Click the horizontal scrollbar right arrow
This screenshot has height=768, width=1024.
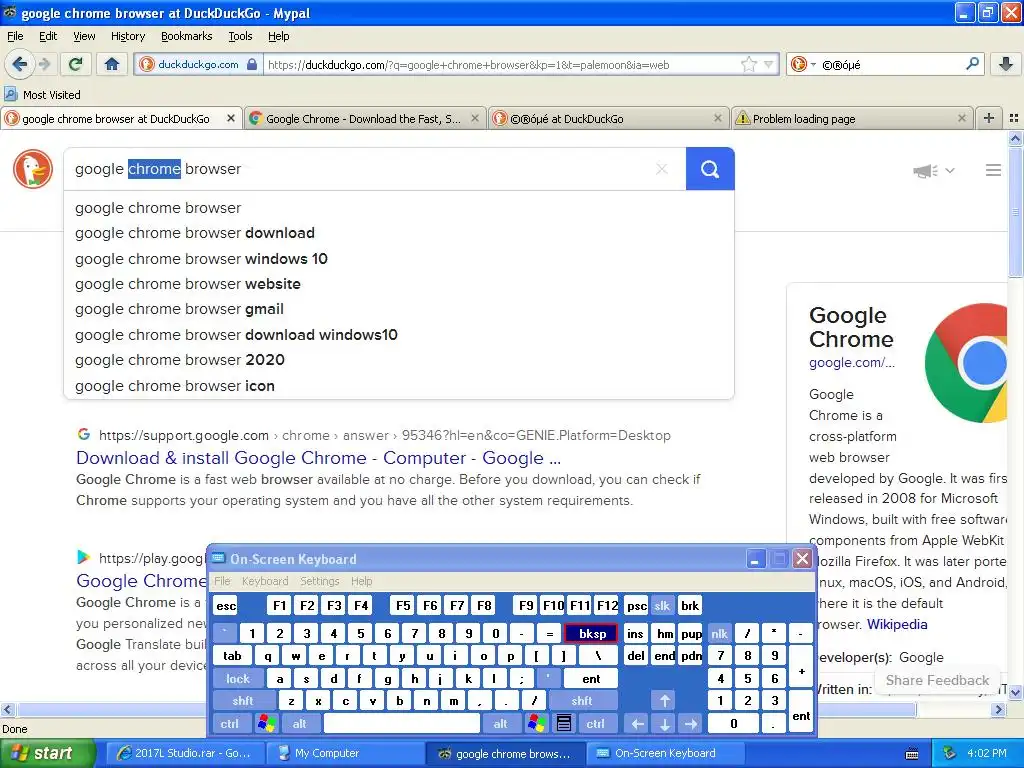(x=999, y=709)
